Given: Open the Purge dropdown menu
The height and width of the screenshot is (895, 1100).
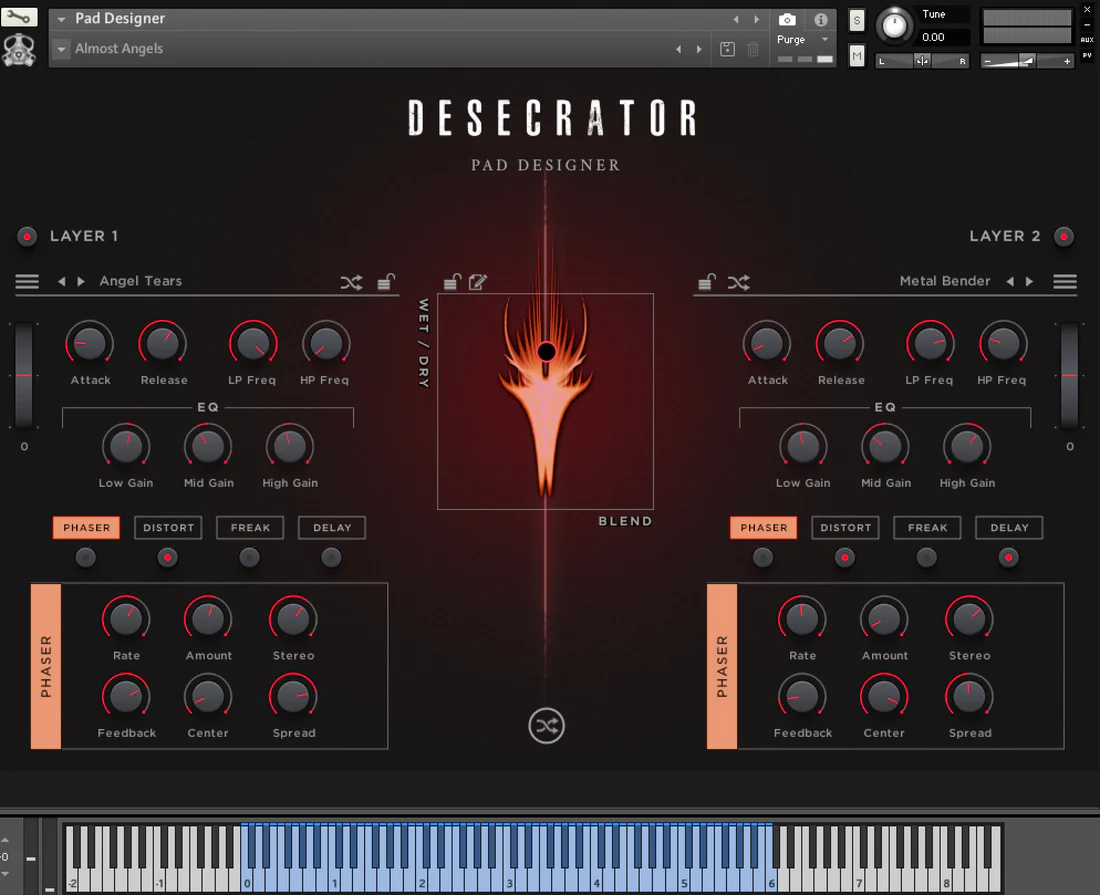Looking at the screenshot, I should tap(825, 40).
